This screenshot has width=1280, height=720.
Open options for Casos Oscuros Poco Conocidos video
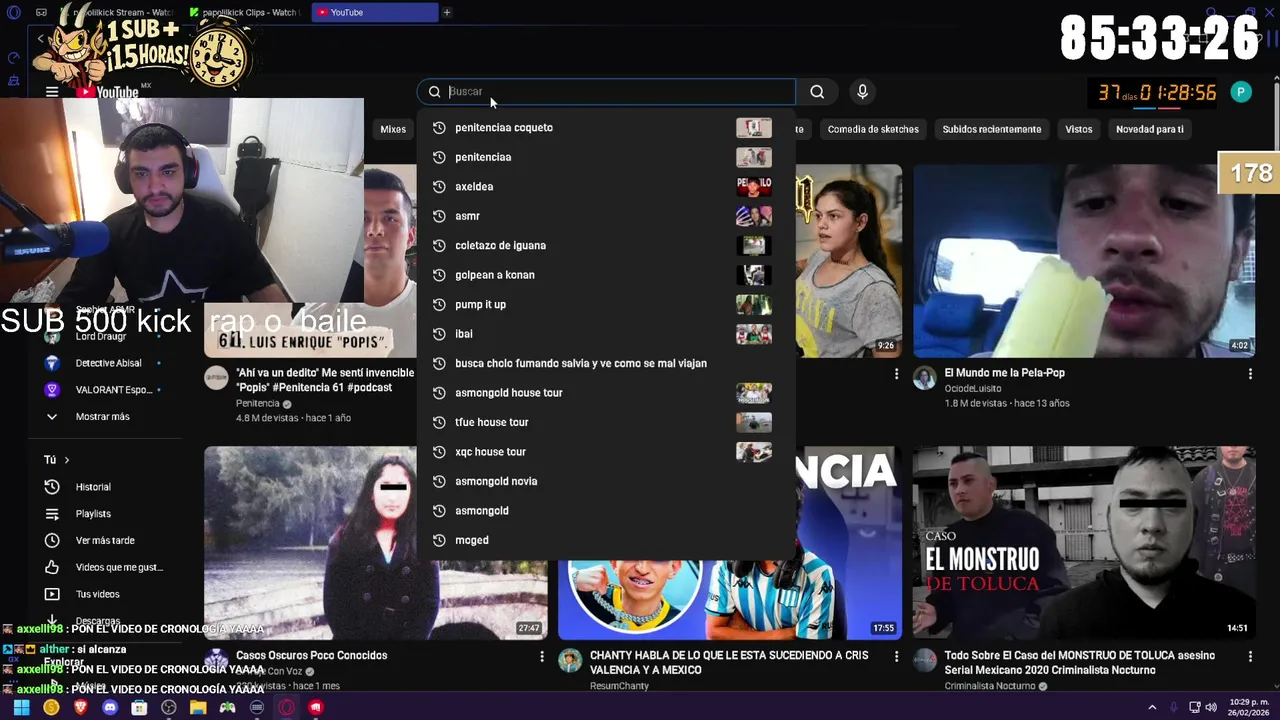click(542, 657)
